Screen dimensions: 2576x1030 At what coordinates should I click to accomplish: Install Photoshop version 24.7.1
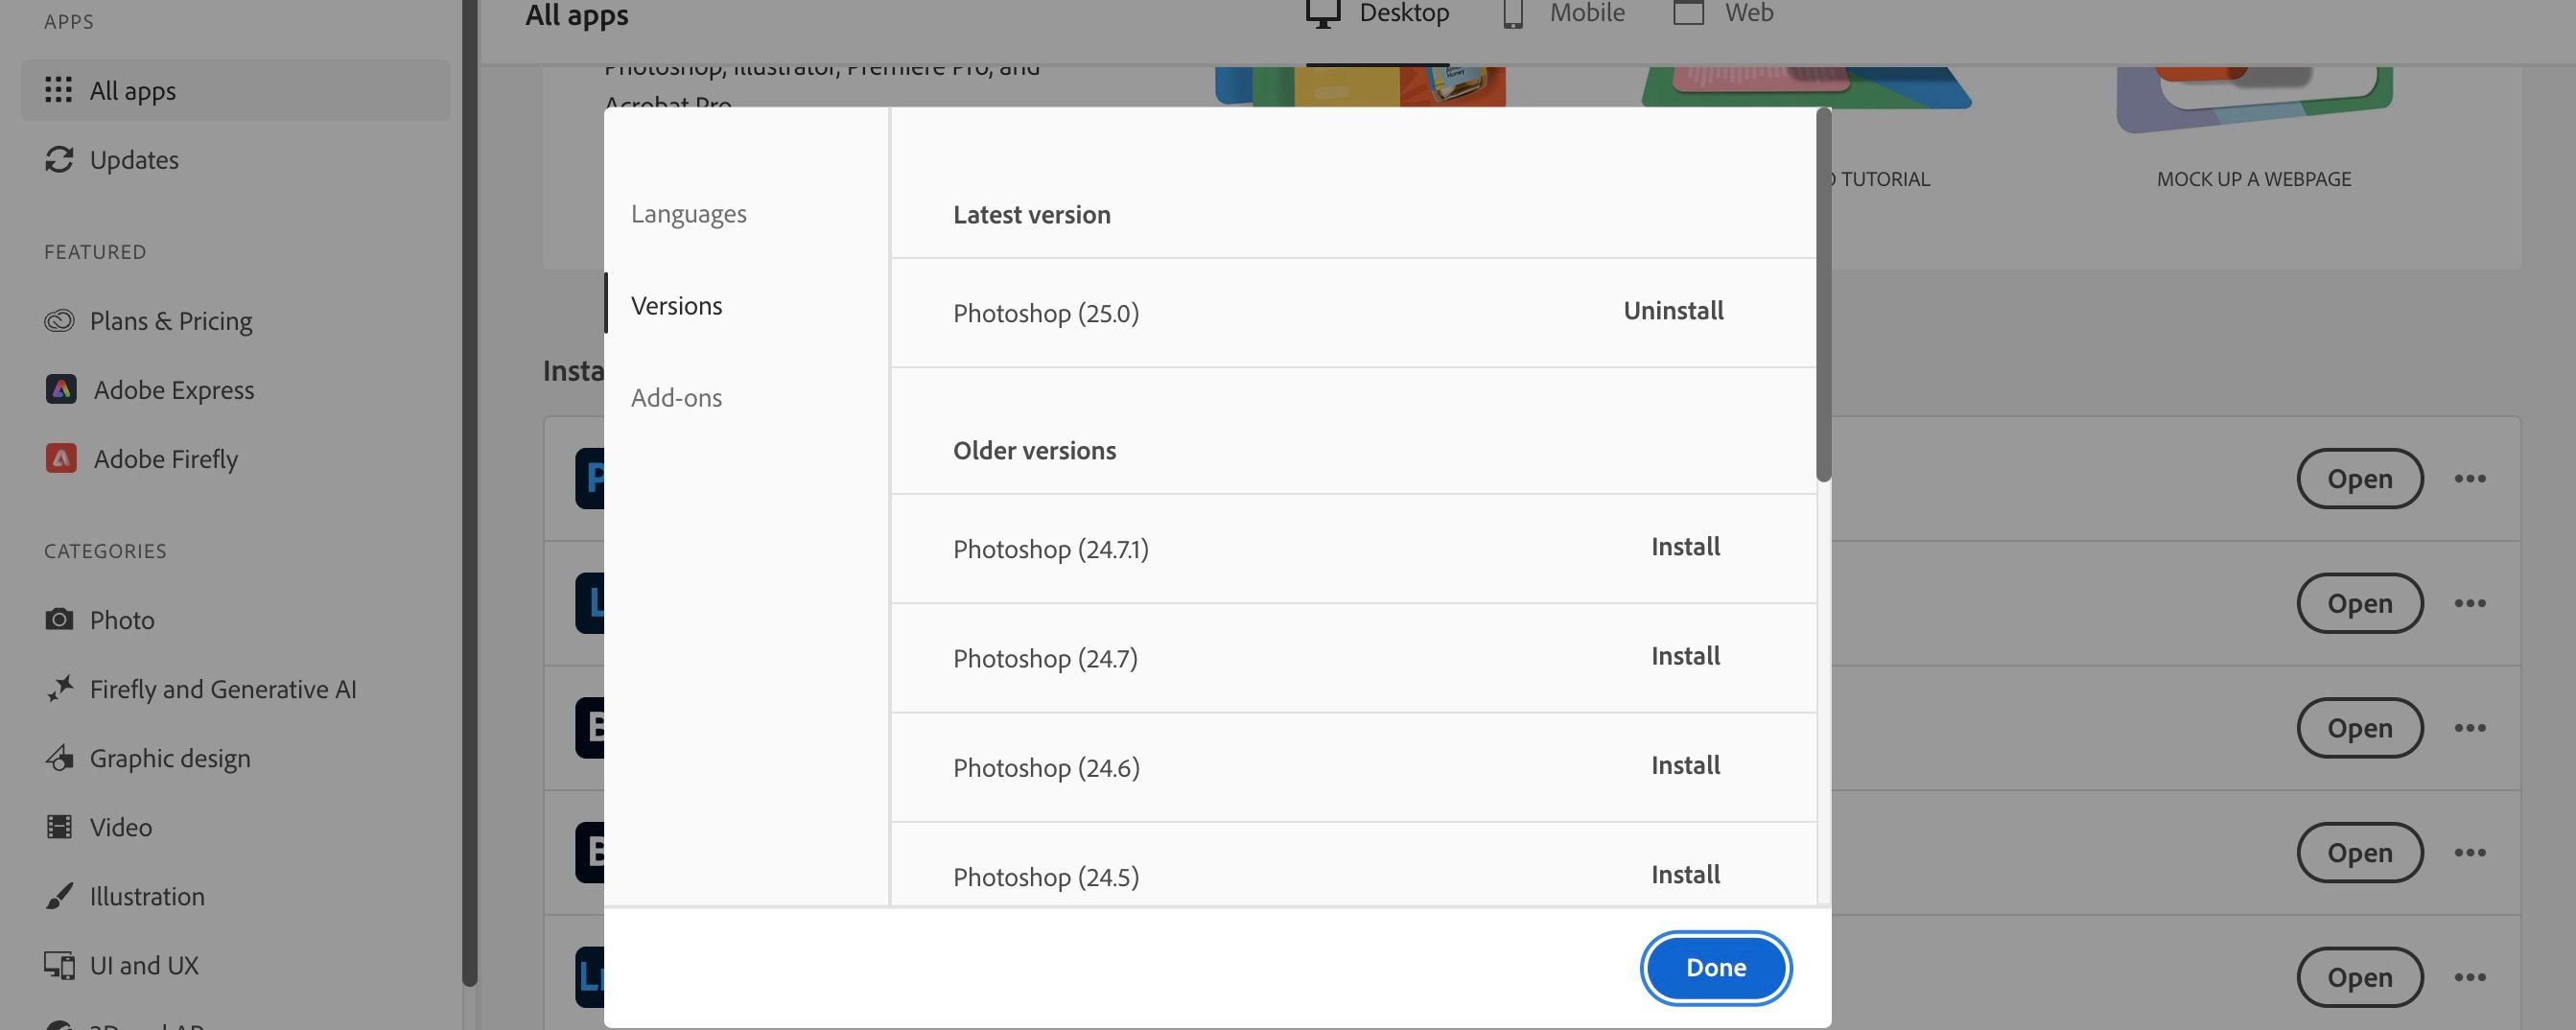[x=1685, y=546]
